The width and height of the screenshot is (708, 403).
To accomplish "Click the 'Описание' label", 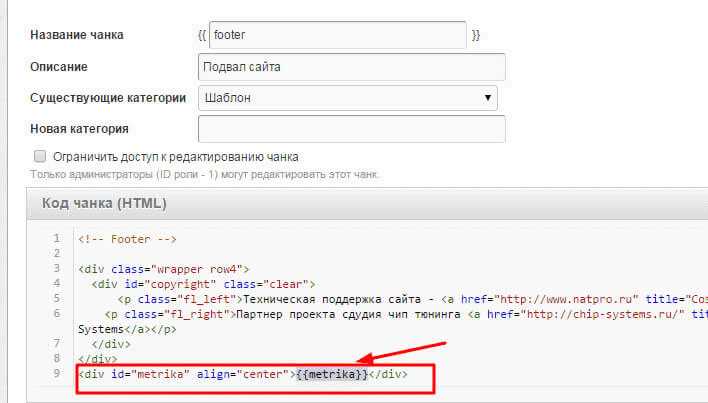I will pos(59,67).
